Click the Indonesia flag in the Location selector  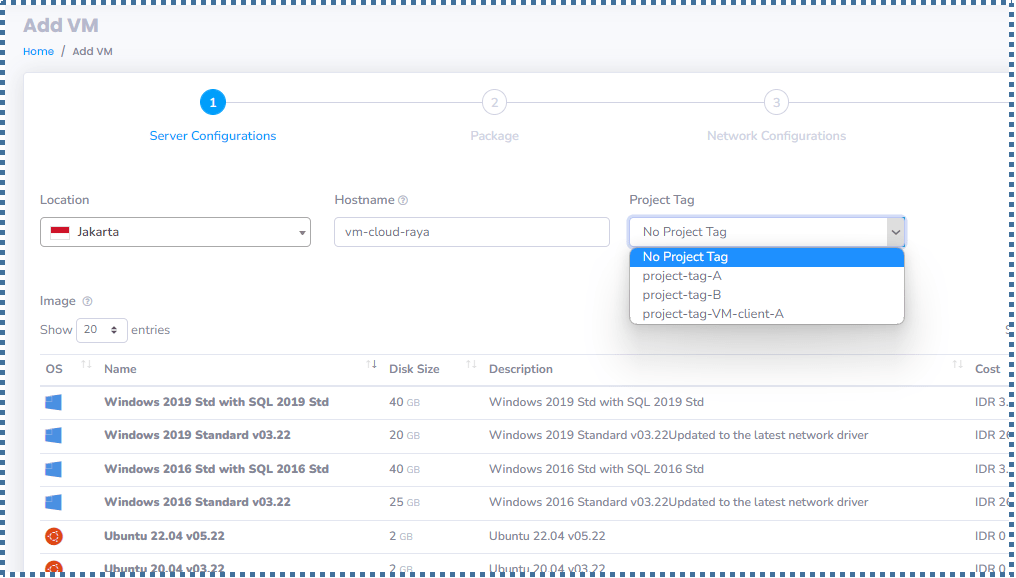point(58,231)
